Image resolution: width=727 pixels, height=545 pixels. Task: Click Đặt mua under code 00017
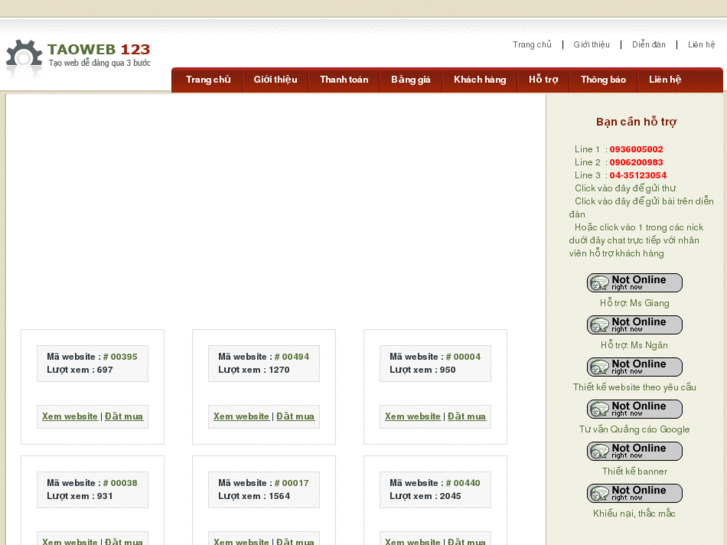pos(295,541)
